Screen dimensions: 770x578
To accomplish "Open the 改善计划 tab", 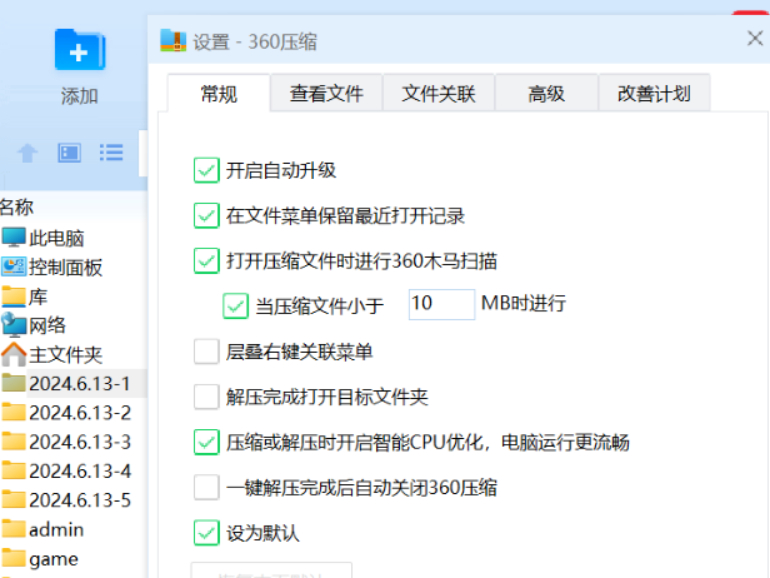I will [x=654, y=93].
